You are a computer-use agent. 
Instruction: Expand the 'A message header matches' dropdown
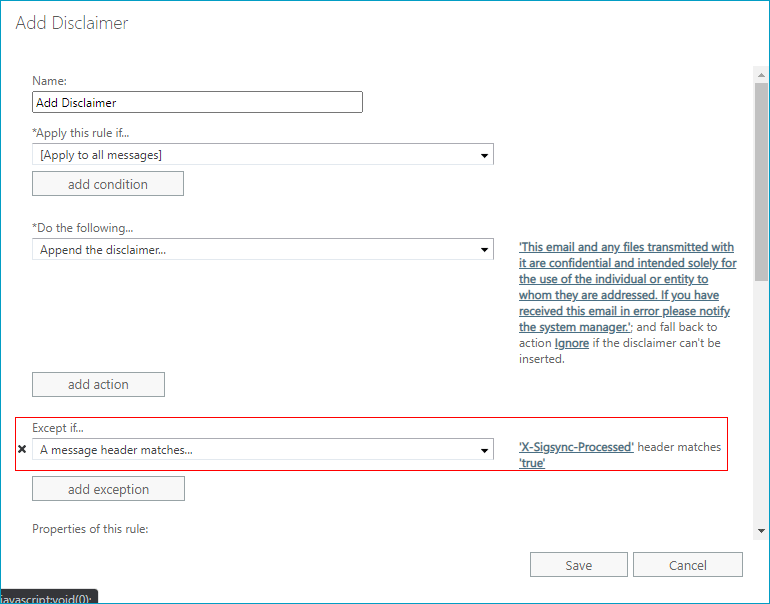point(262,450)
